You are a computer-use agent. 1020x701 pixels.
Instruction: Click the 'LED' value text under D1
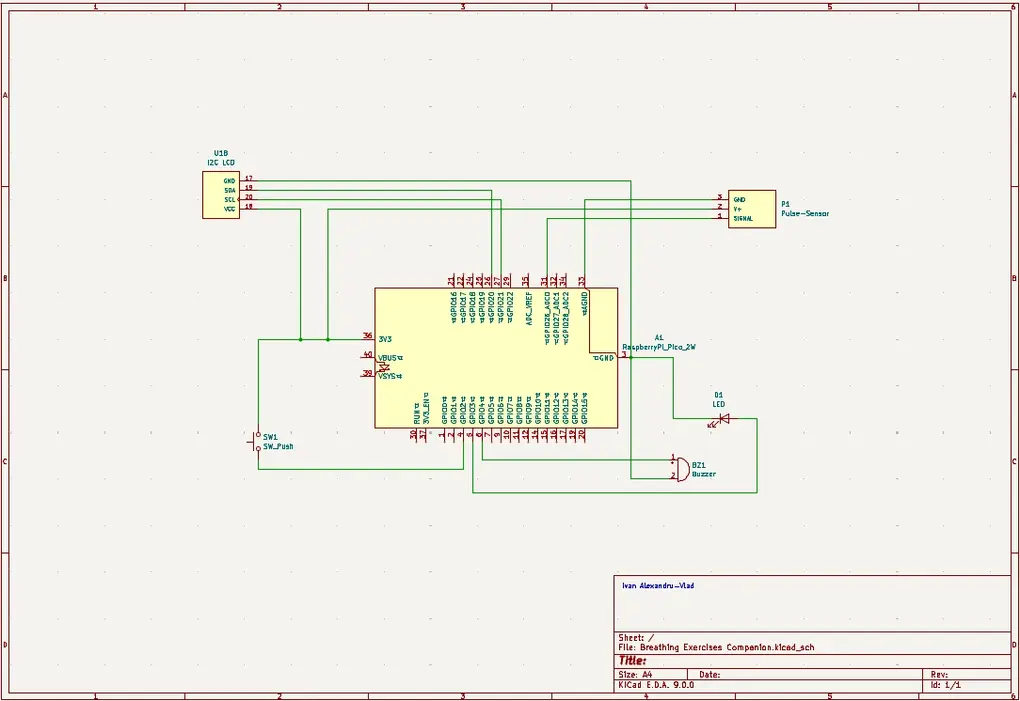click(719, 404)
